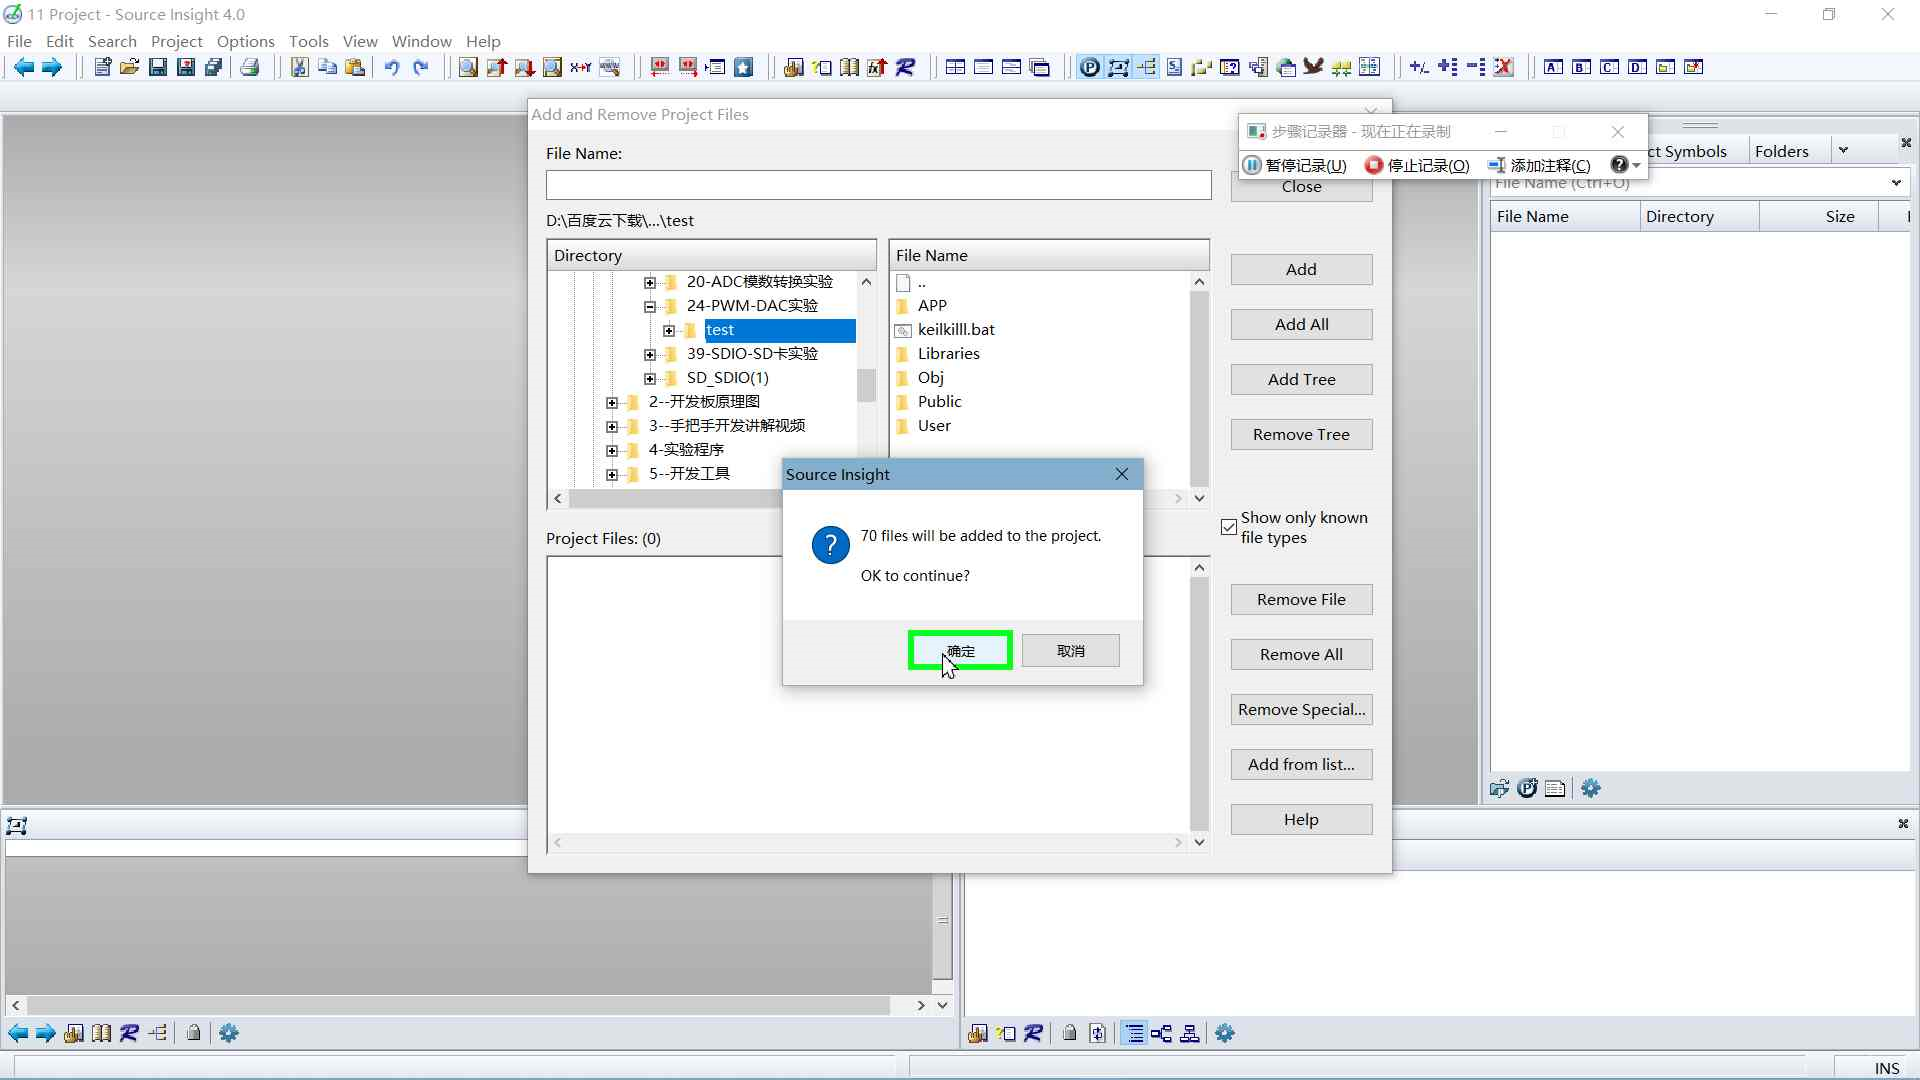Image resolution: width=1920 pixels, height=1080 pixels.
Task: Click the Cut scissors icon
Action: 299,67
